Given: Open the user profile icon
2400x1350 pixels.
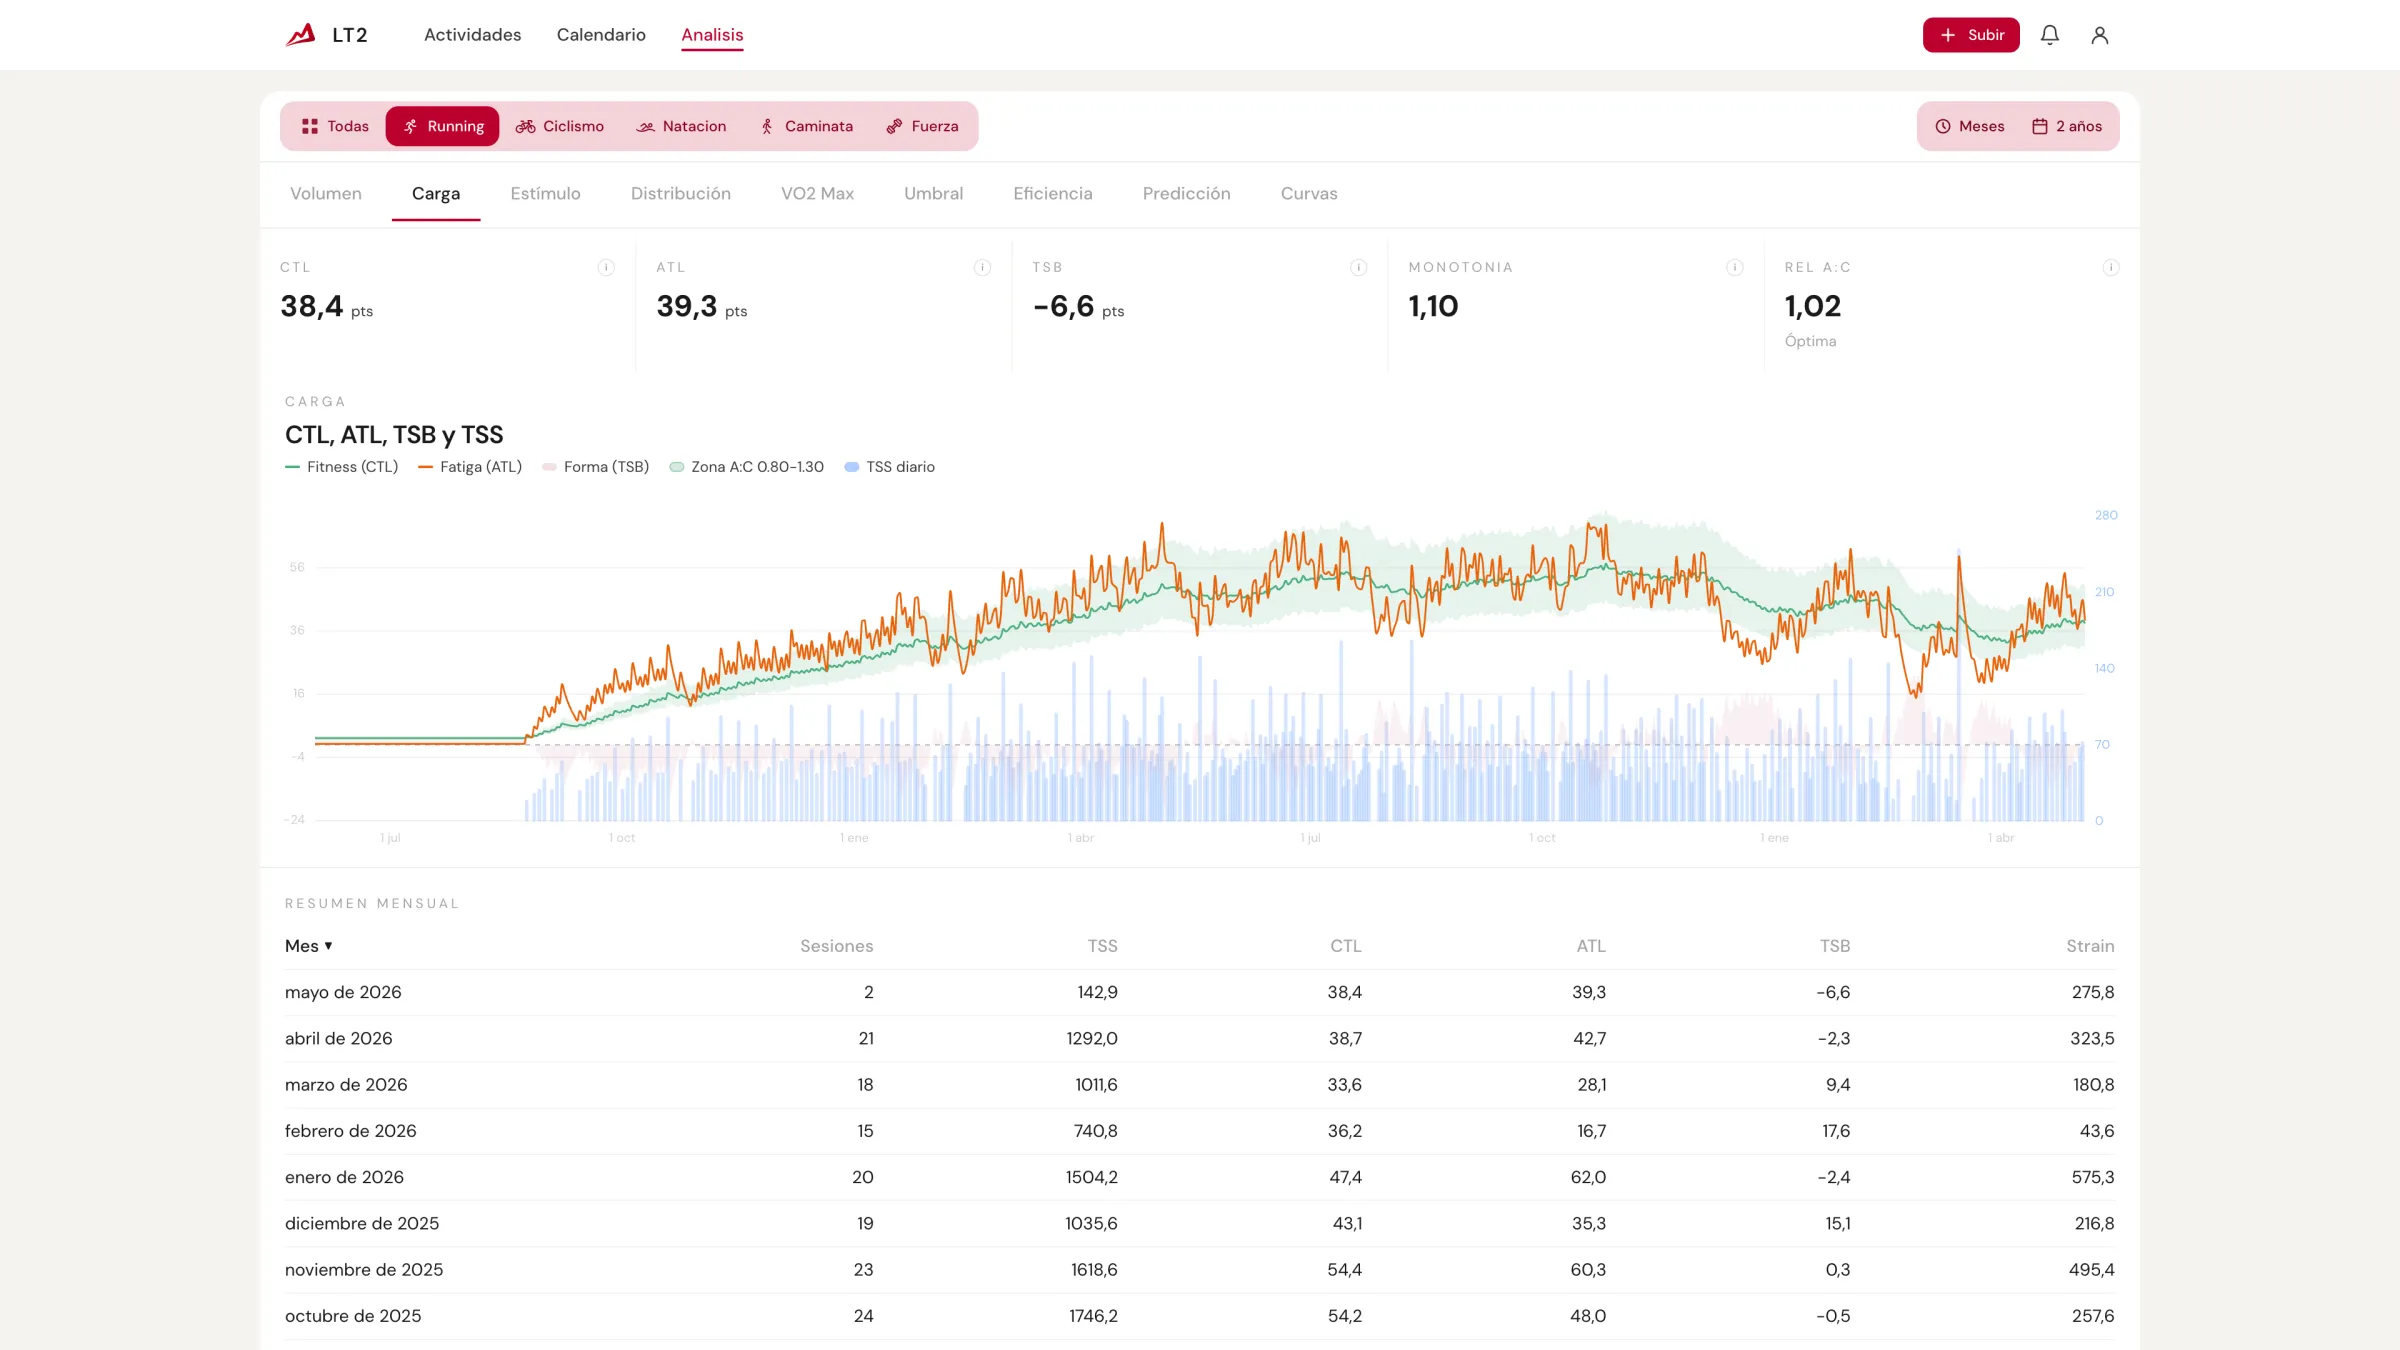Looking at the screenshot, I should pyautogui.click(x=2100, y=35).
